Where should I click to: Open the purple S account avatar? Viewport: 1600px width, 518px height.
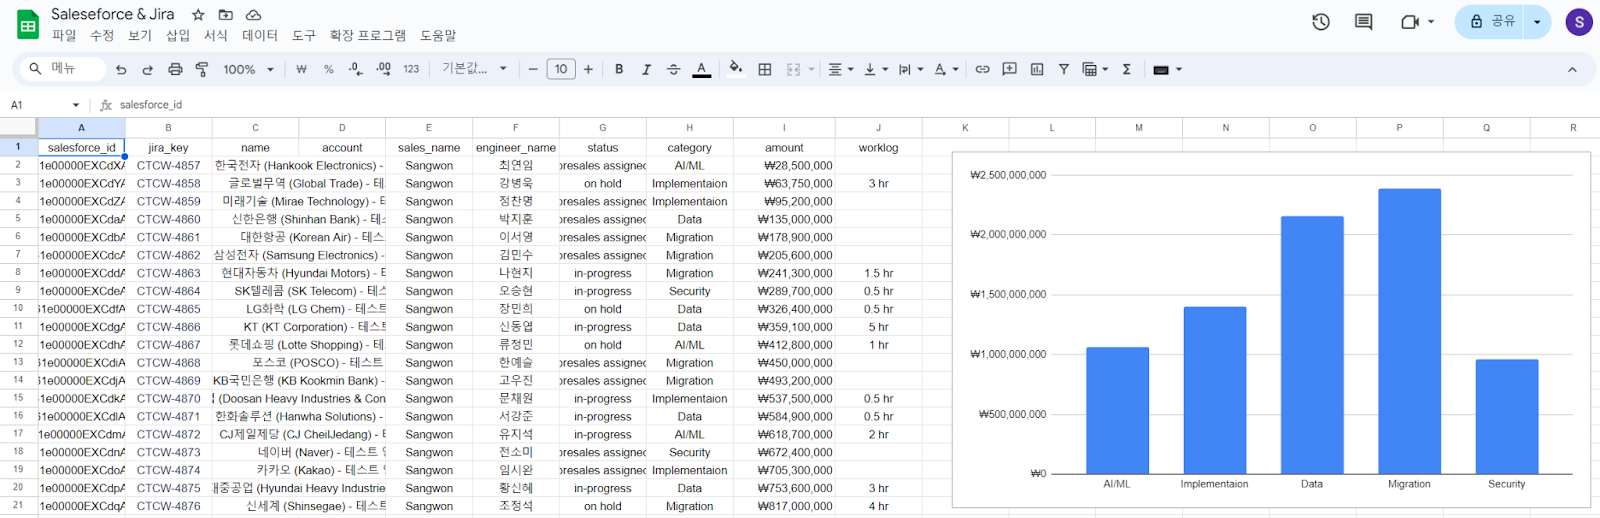coord(1579,22)
